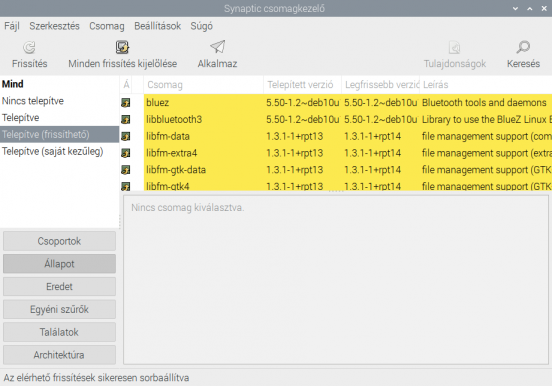552x386 pixels.
Task: Click the Architektúra button
Action: tap(59, 355)
